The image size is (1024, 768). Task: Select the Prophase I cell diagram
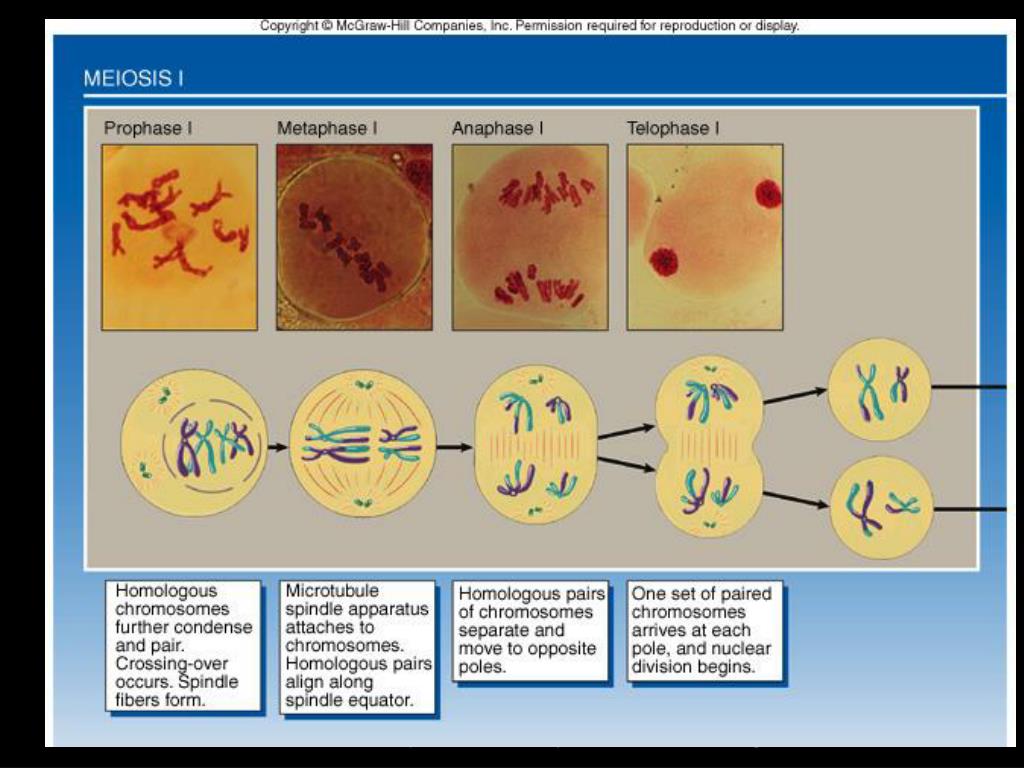(195, 443)
